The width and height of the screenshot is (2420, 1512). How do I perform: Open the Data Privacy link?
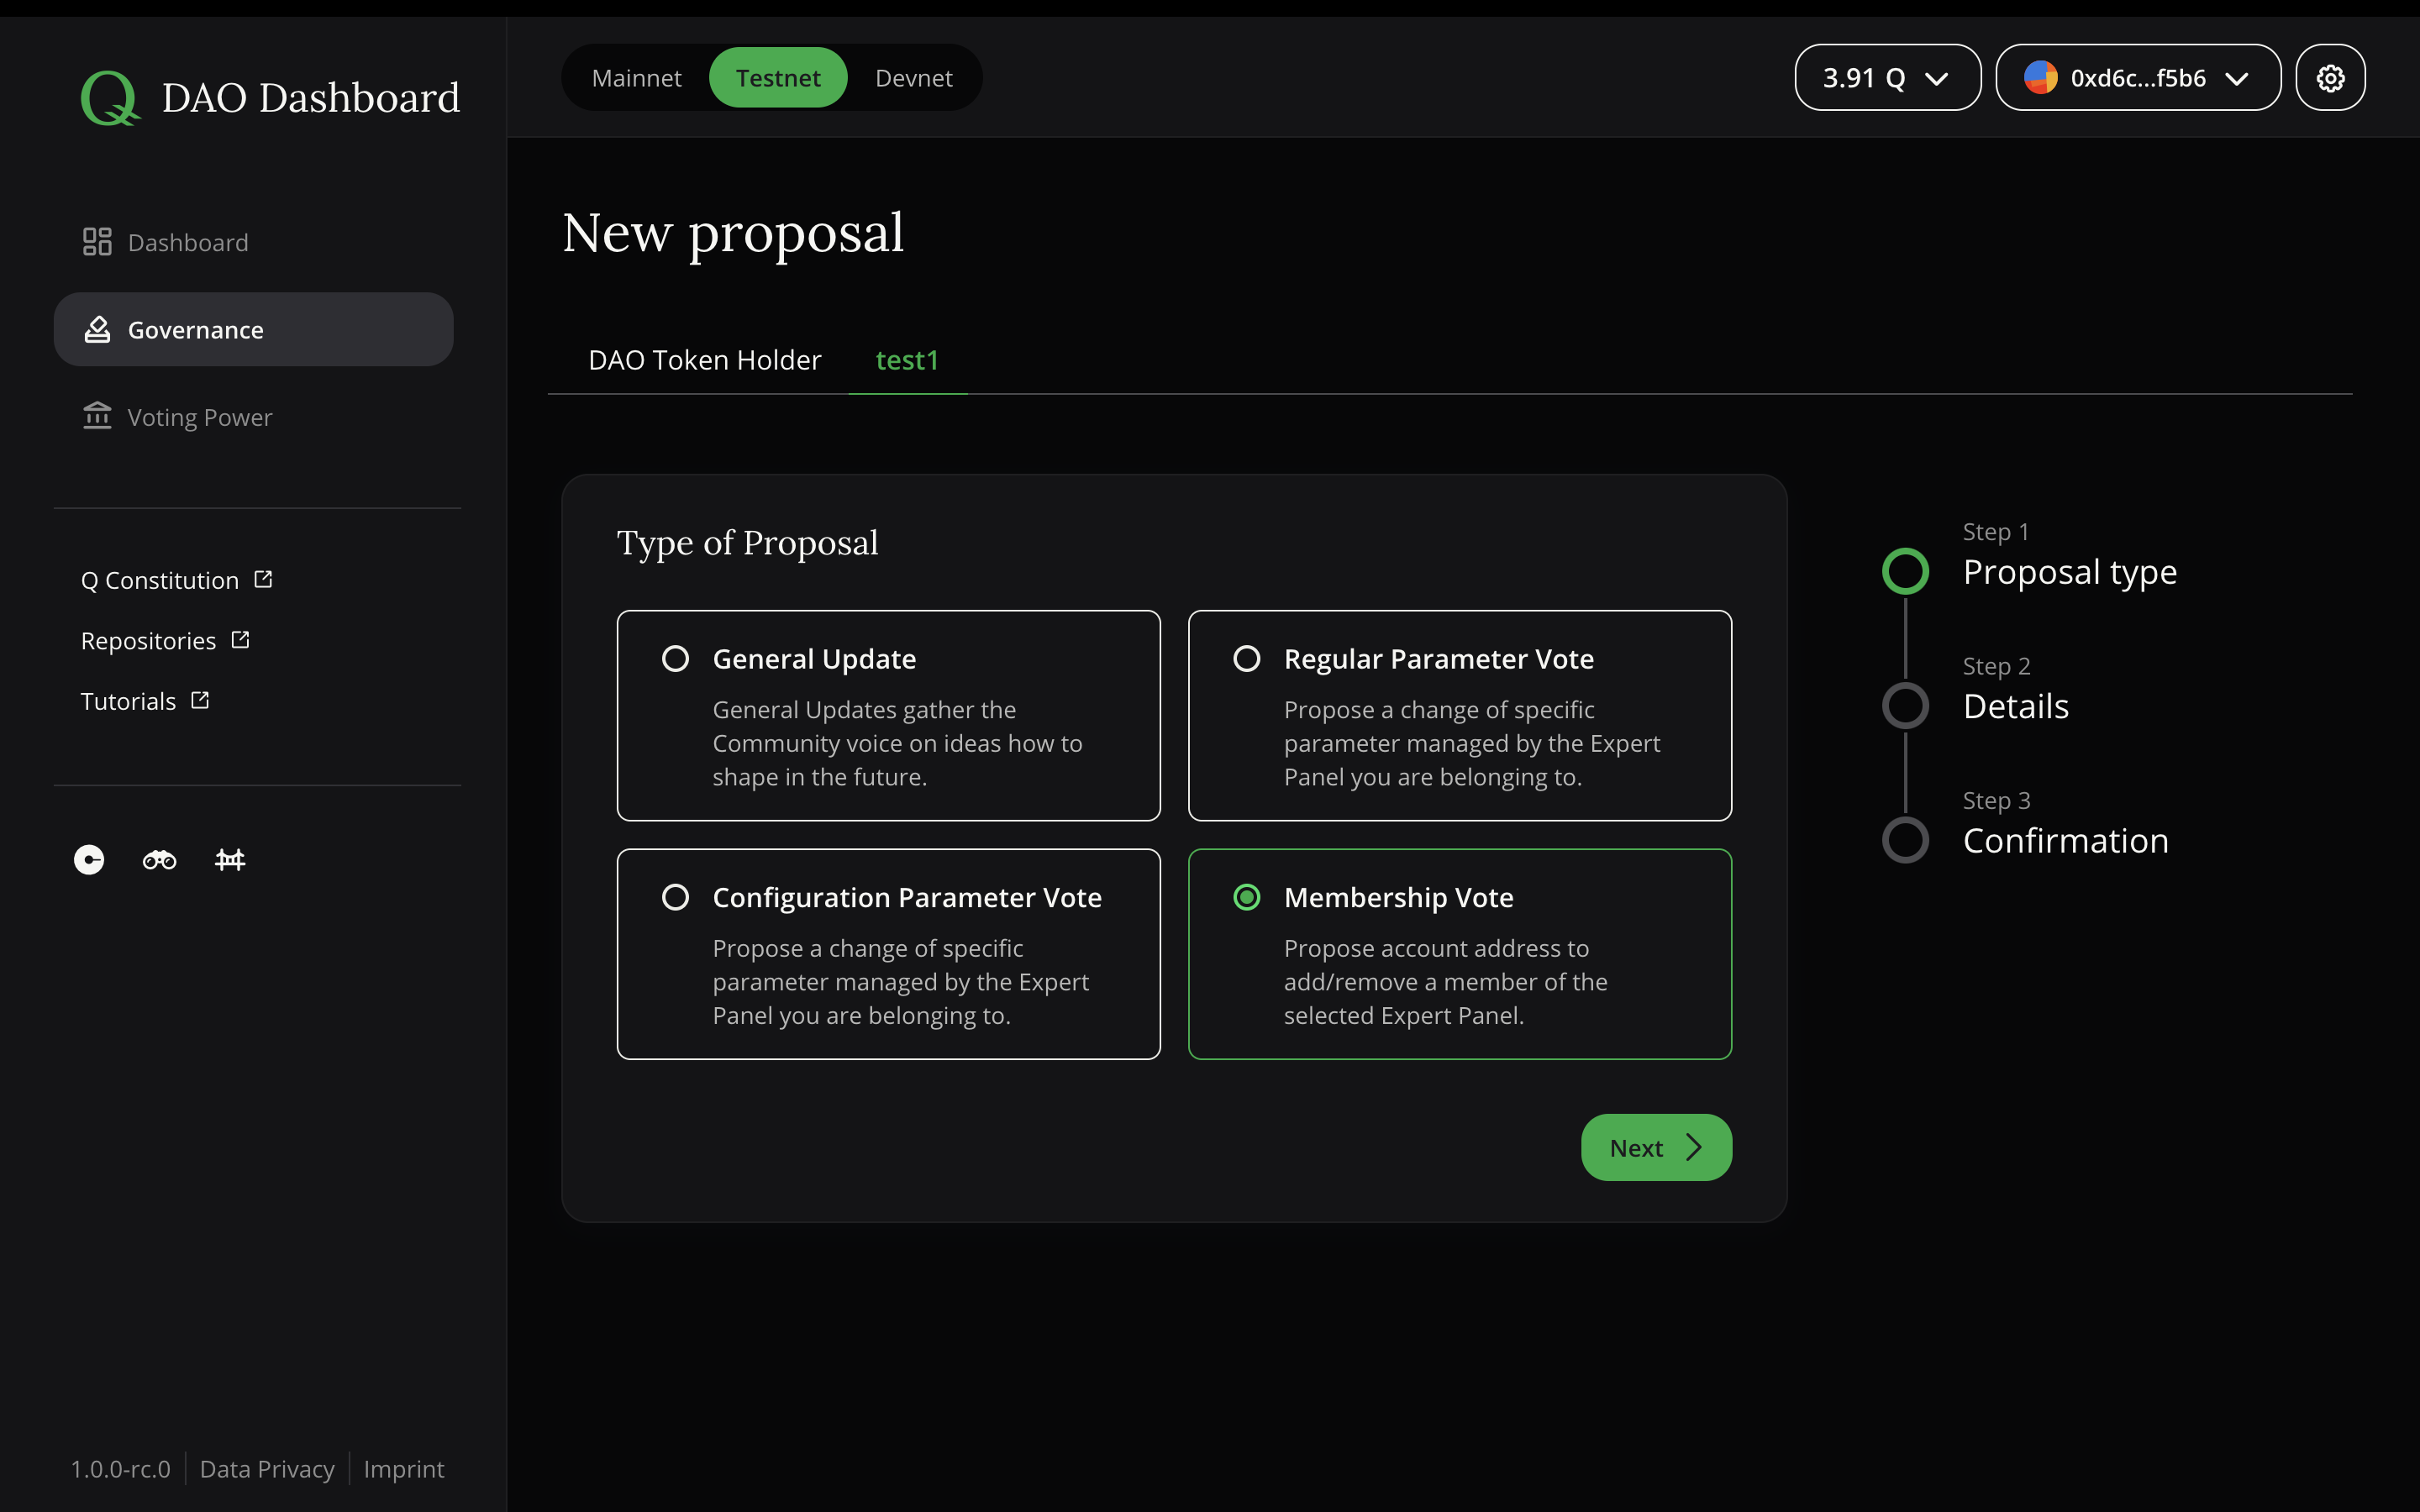(267, 1468)
